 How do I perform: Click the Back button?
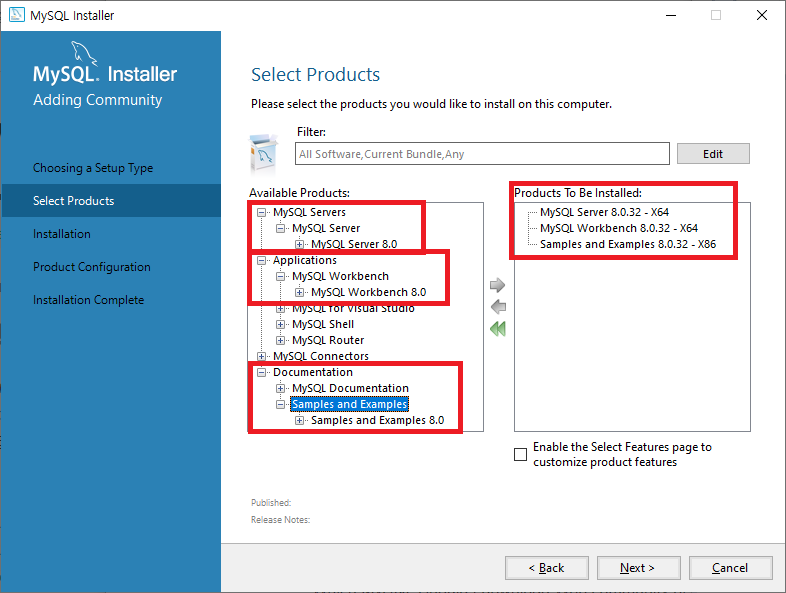(546, 568)
